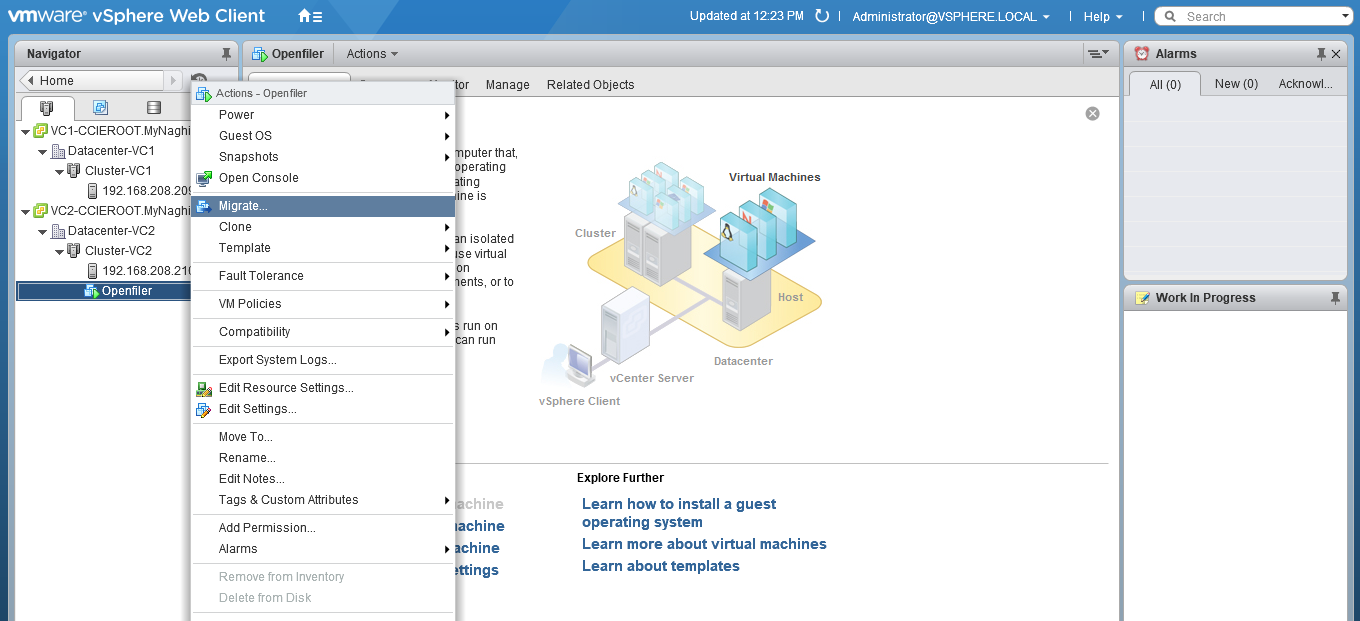Refresh the vSphere client view

coord(822,16)
